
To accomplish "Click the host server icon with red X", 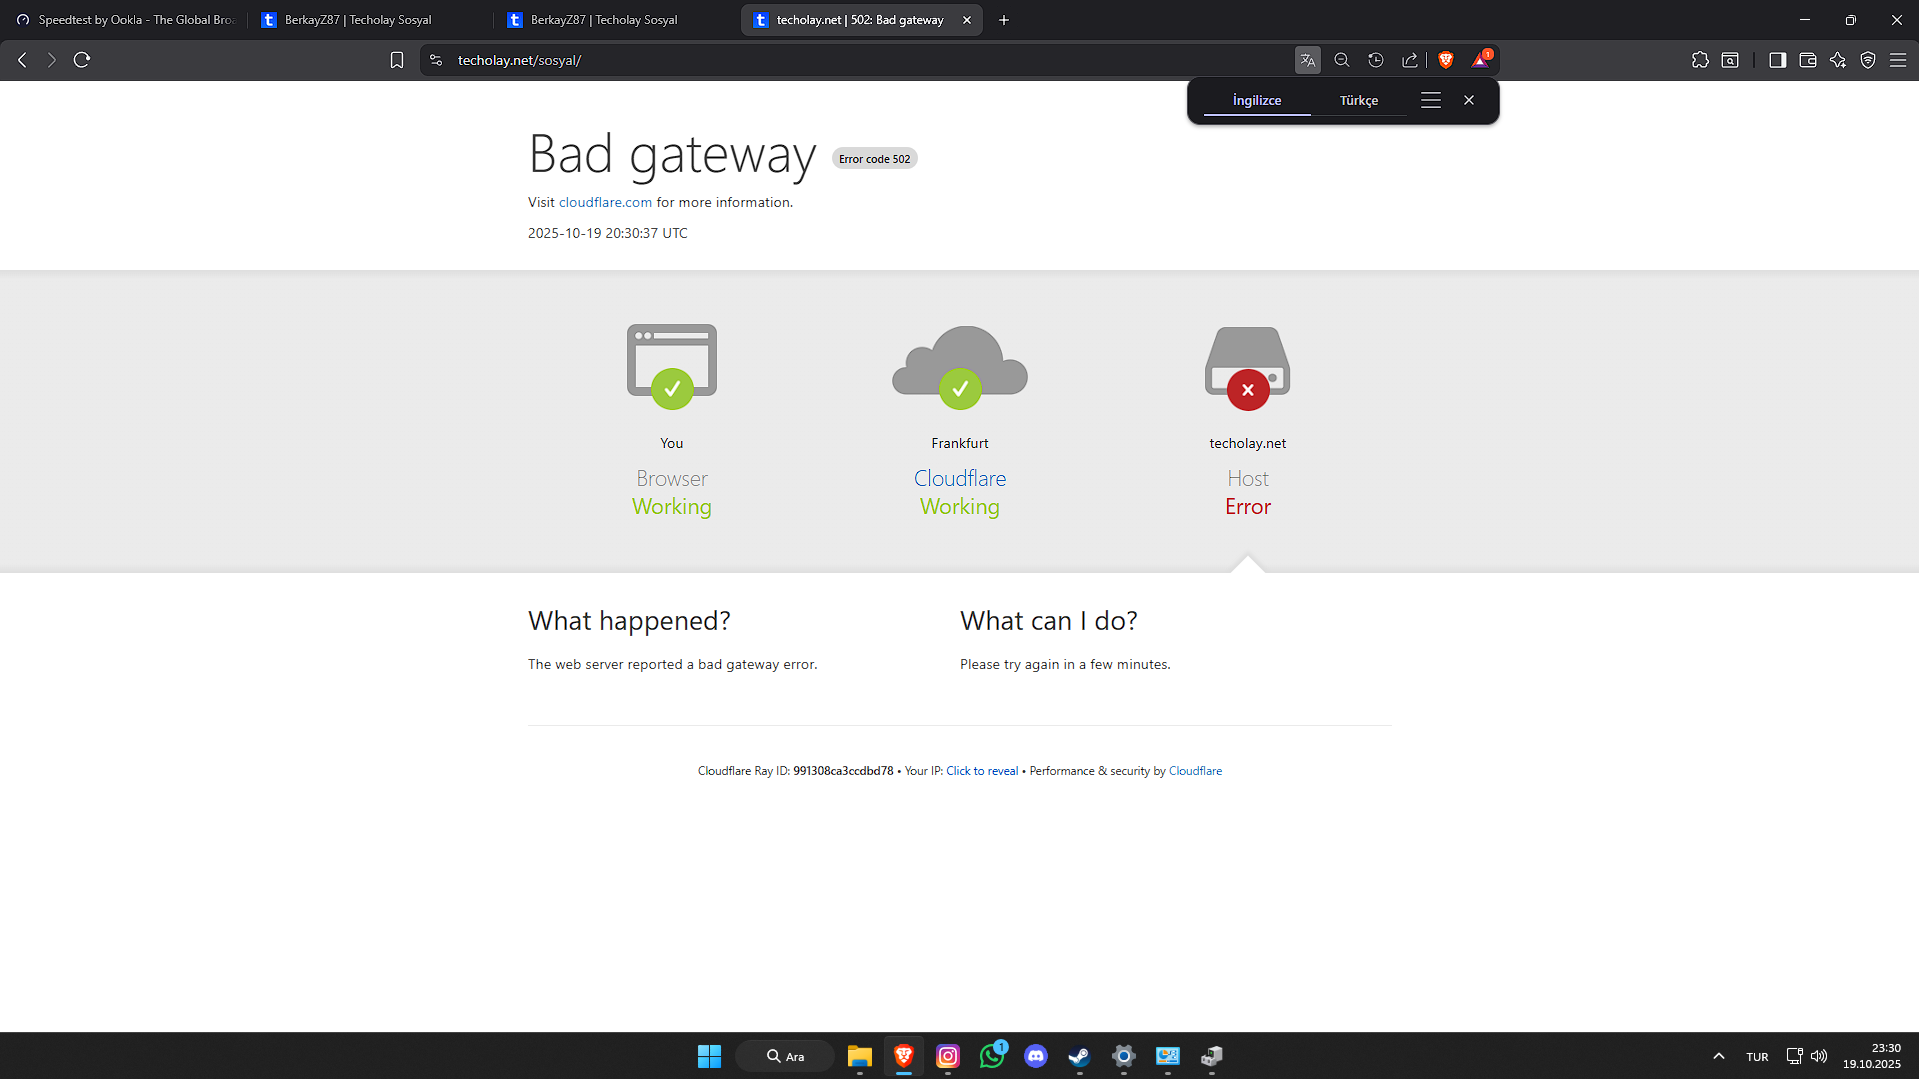I will tap(1248, 367).
